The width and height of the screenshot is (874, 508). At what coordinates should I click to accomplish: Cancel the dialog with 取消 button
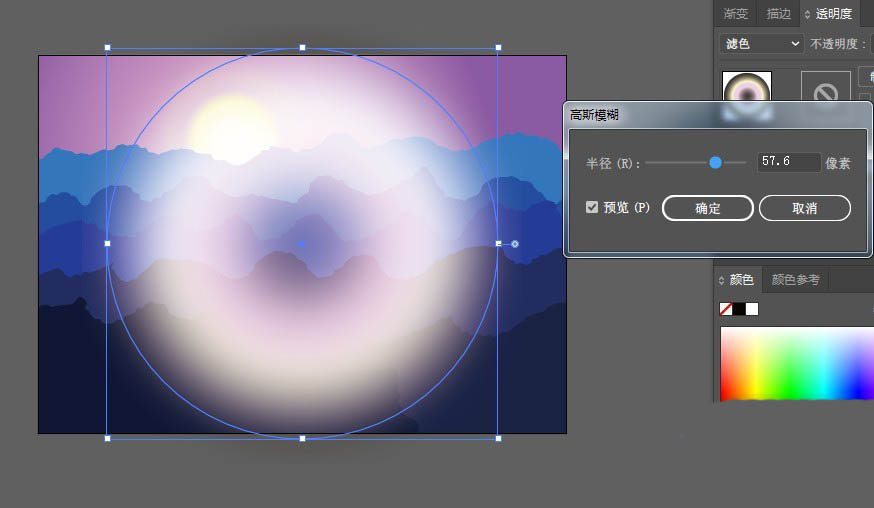click(805, 208)
